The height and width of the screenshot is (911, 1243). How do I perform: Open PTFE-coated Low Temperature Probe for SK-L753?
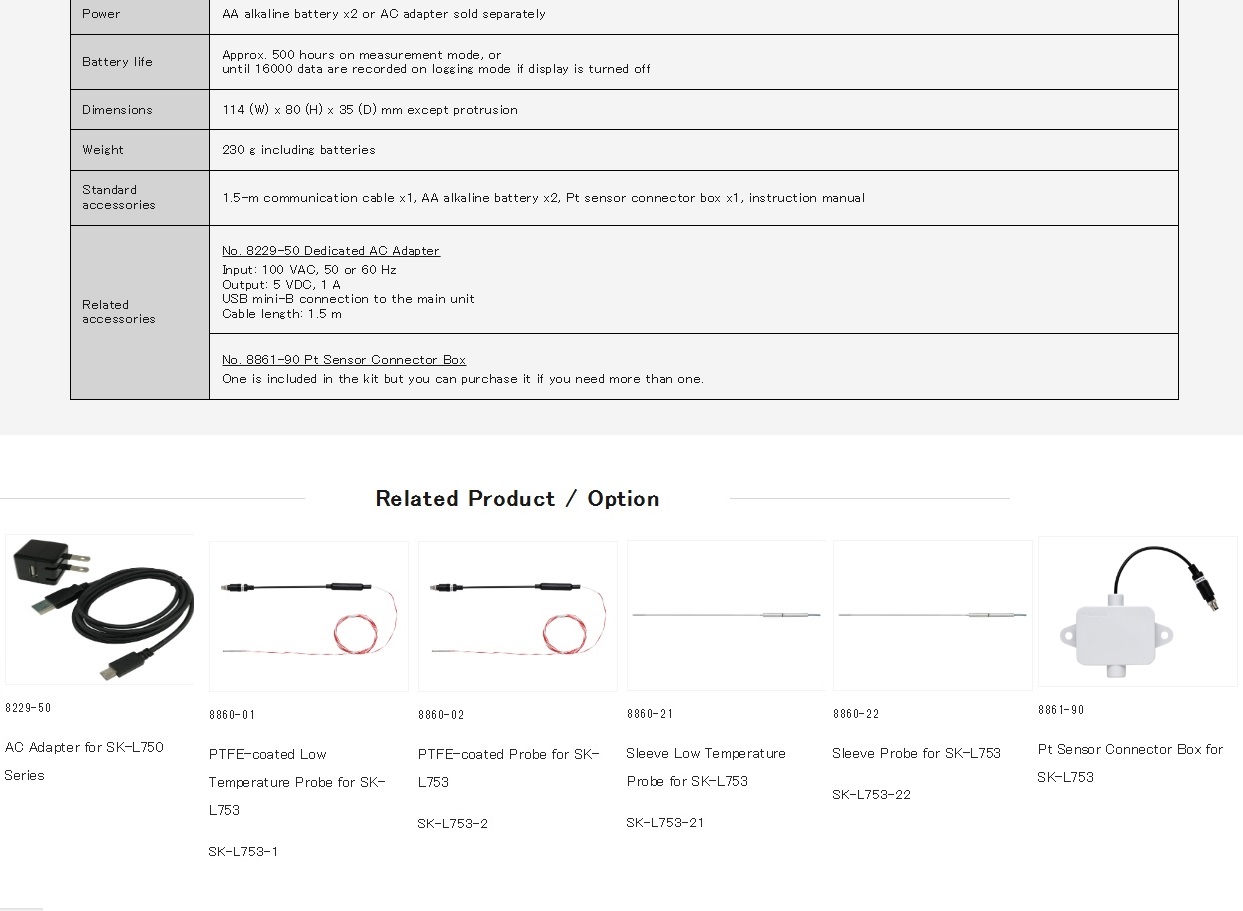tap(297, 782)
